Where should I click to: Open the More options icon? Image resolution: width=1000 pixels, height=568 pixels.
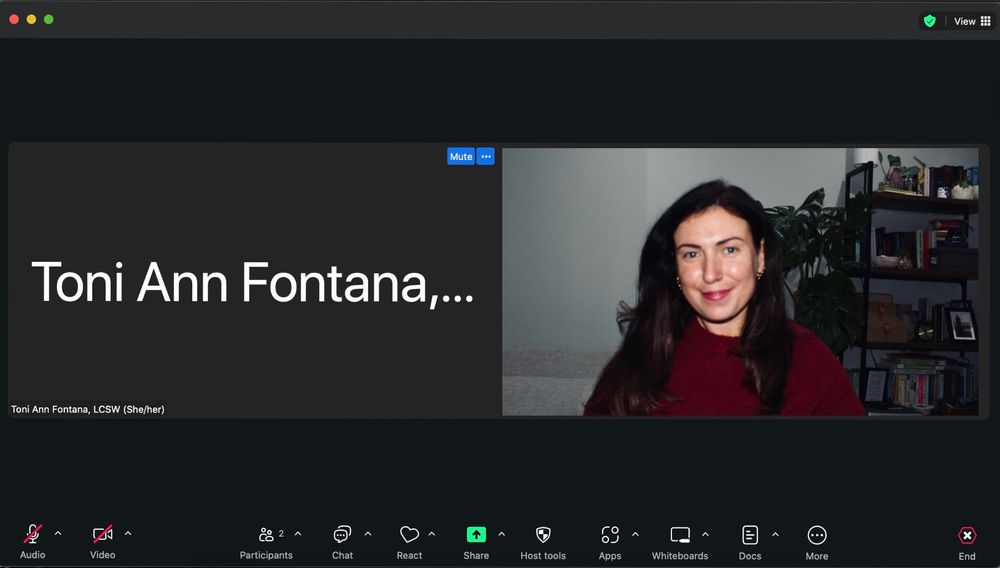point(817,535)
